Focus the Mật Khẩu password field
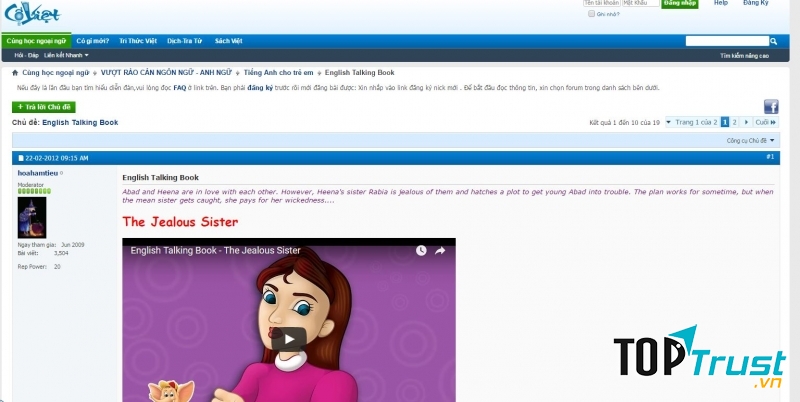800x402 pixels. coord(641,3)
